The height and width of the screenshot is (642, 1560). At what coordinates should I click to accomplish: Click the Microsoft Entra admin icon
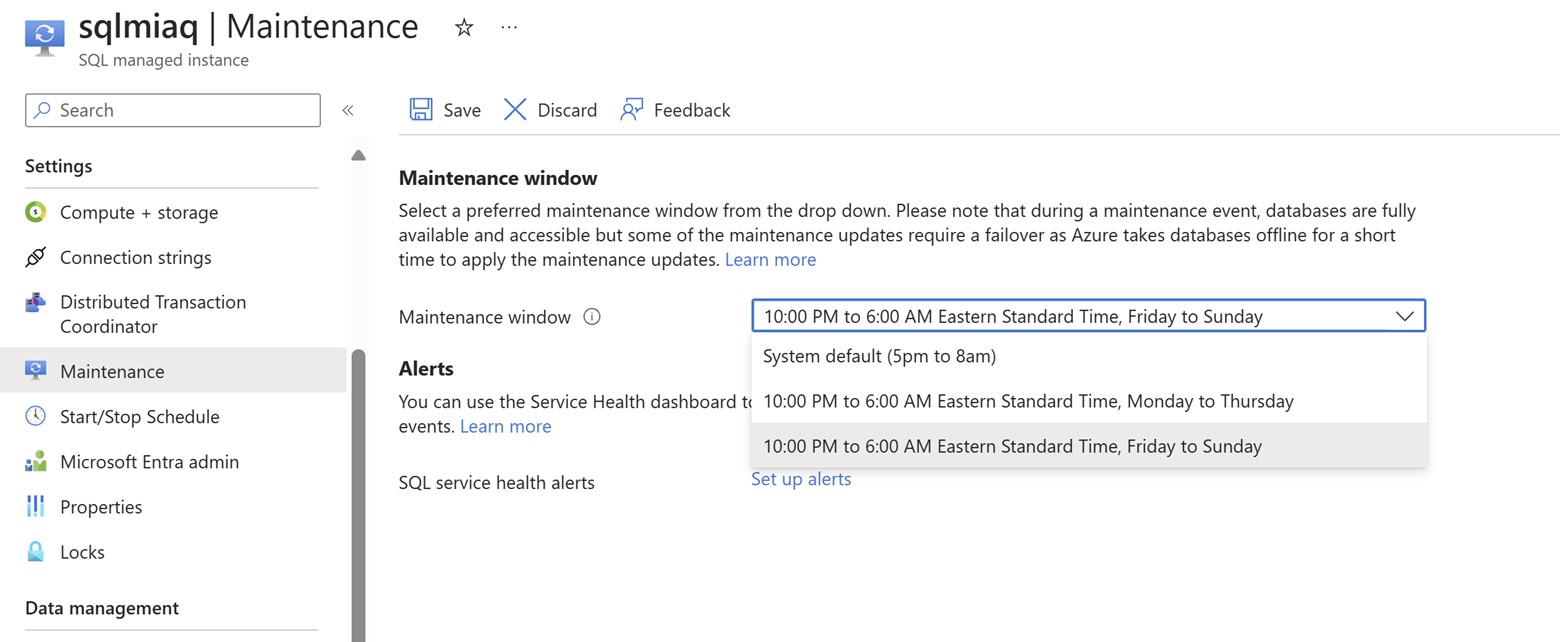click(35, 461)
